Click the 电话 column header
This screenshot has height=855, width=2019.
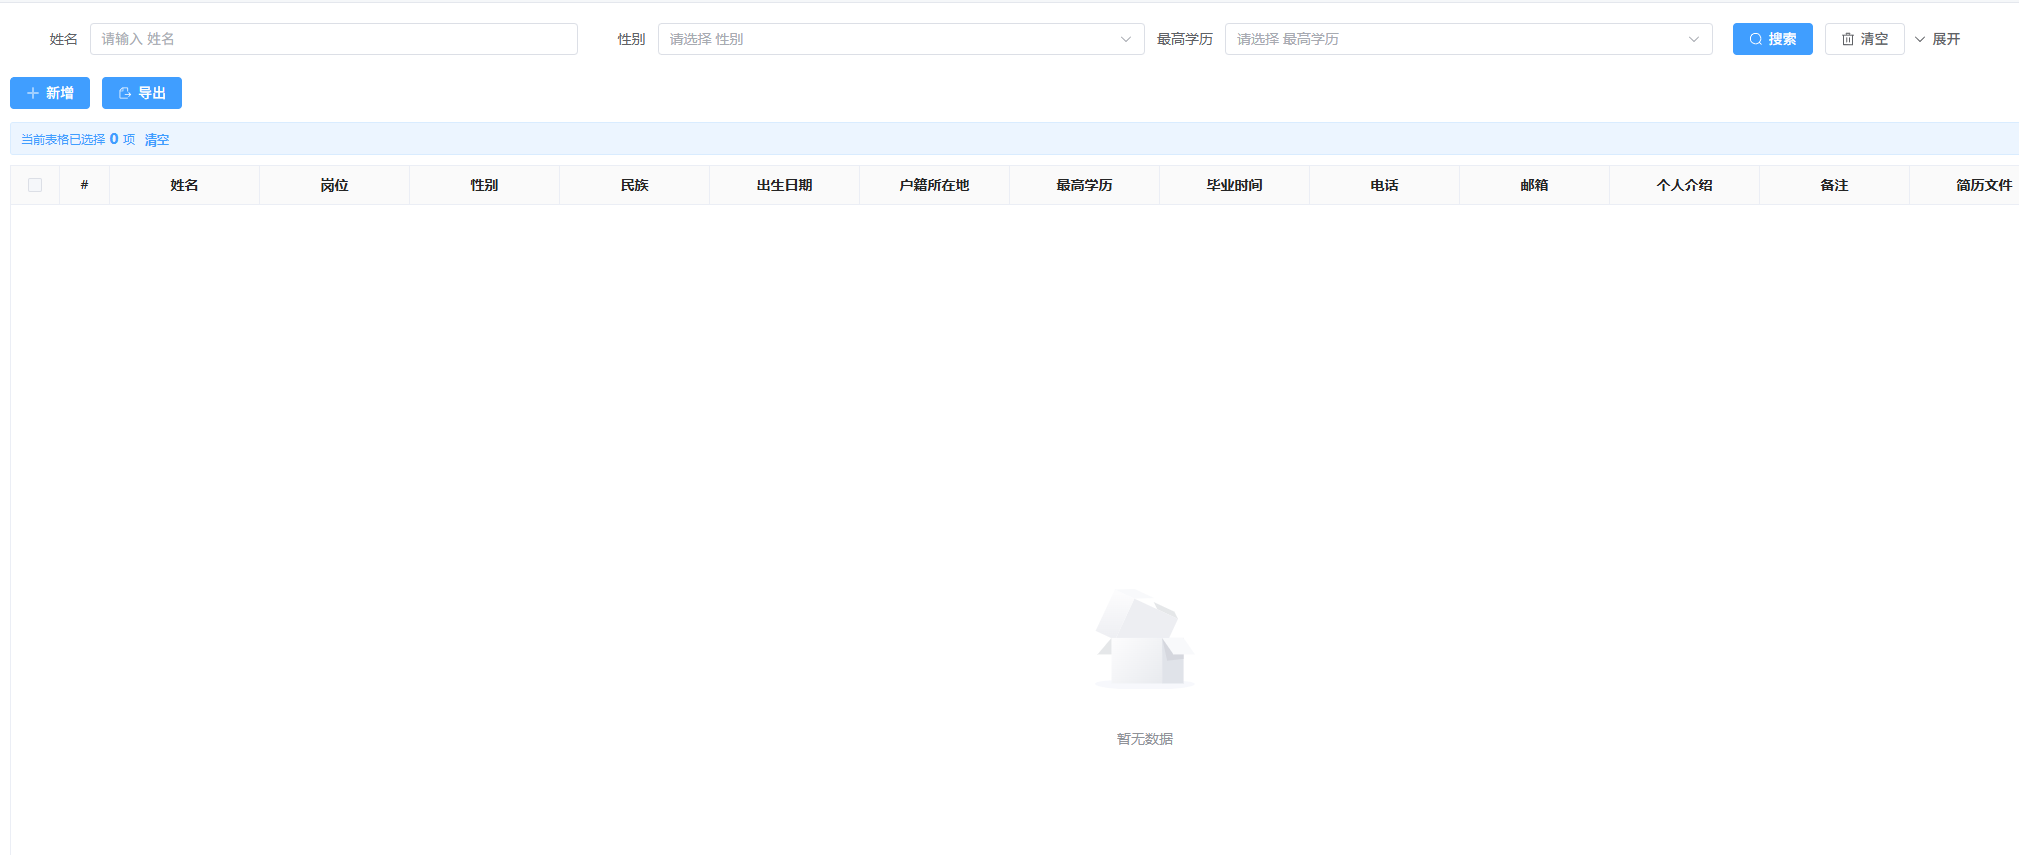click(1384, 185)
